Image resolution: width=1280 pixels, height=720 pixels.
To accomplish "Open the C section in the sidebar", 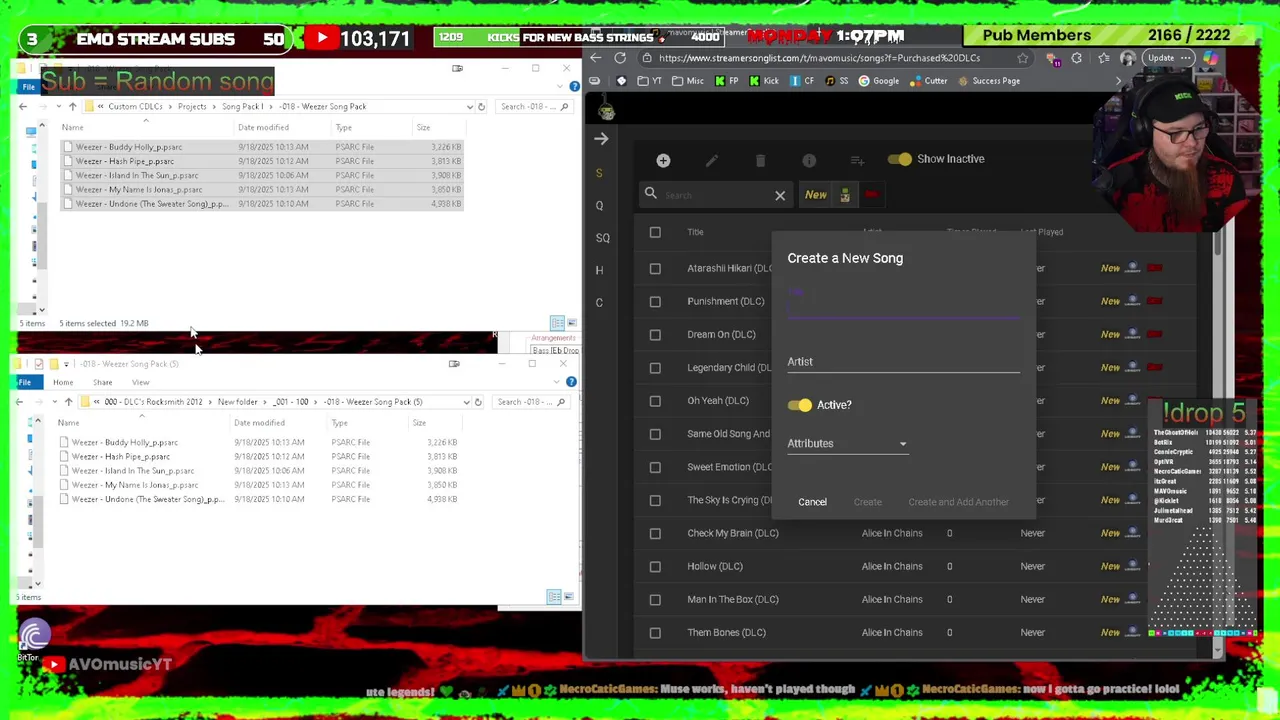I will (599, 302).
